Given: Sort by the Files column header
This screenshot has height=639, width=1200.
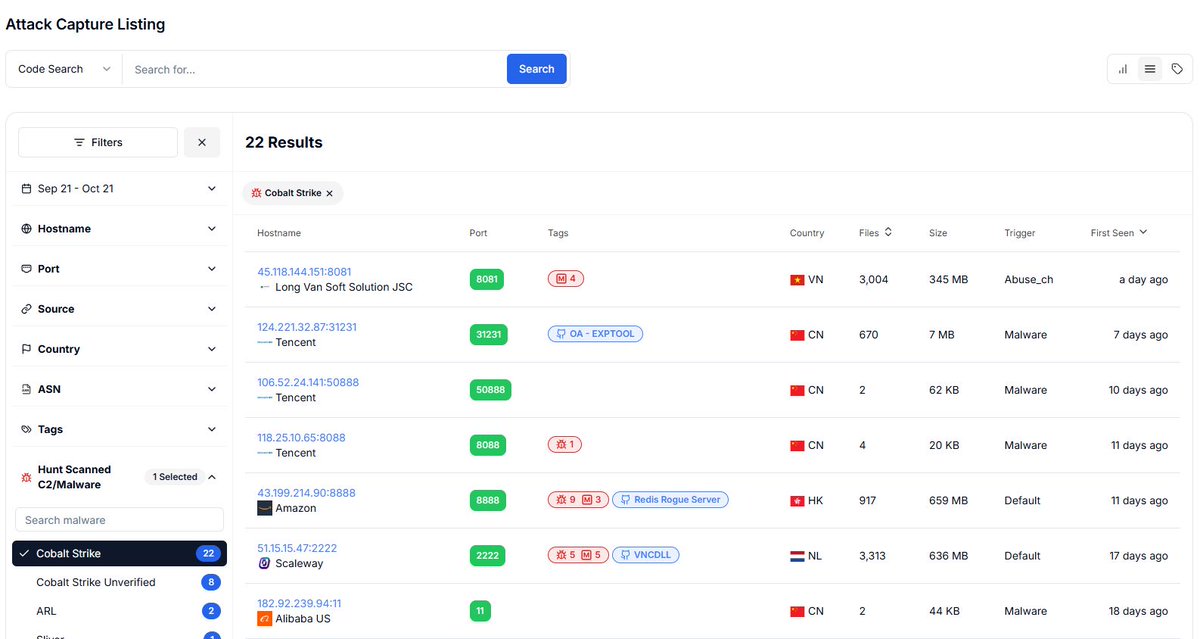Looking at the screenshot, I should 875,232.
